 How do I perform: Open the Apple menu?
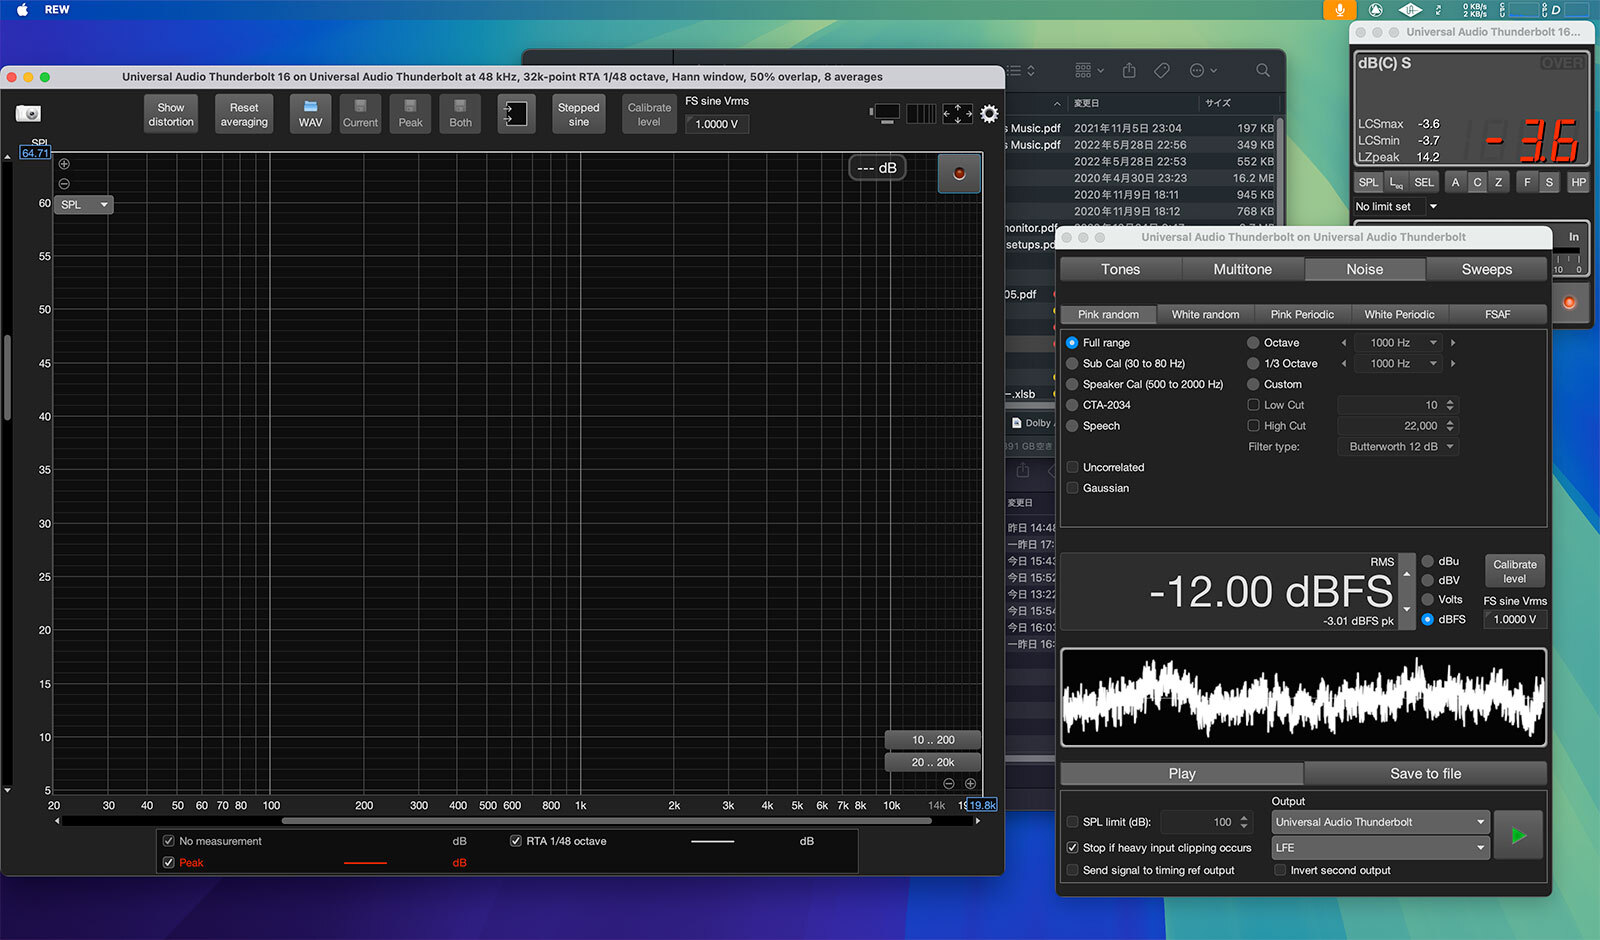click(22, 10)
